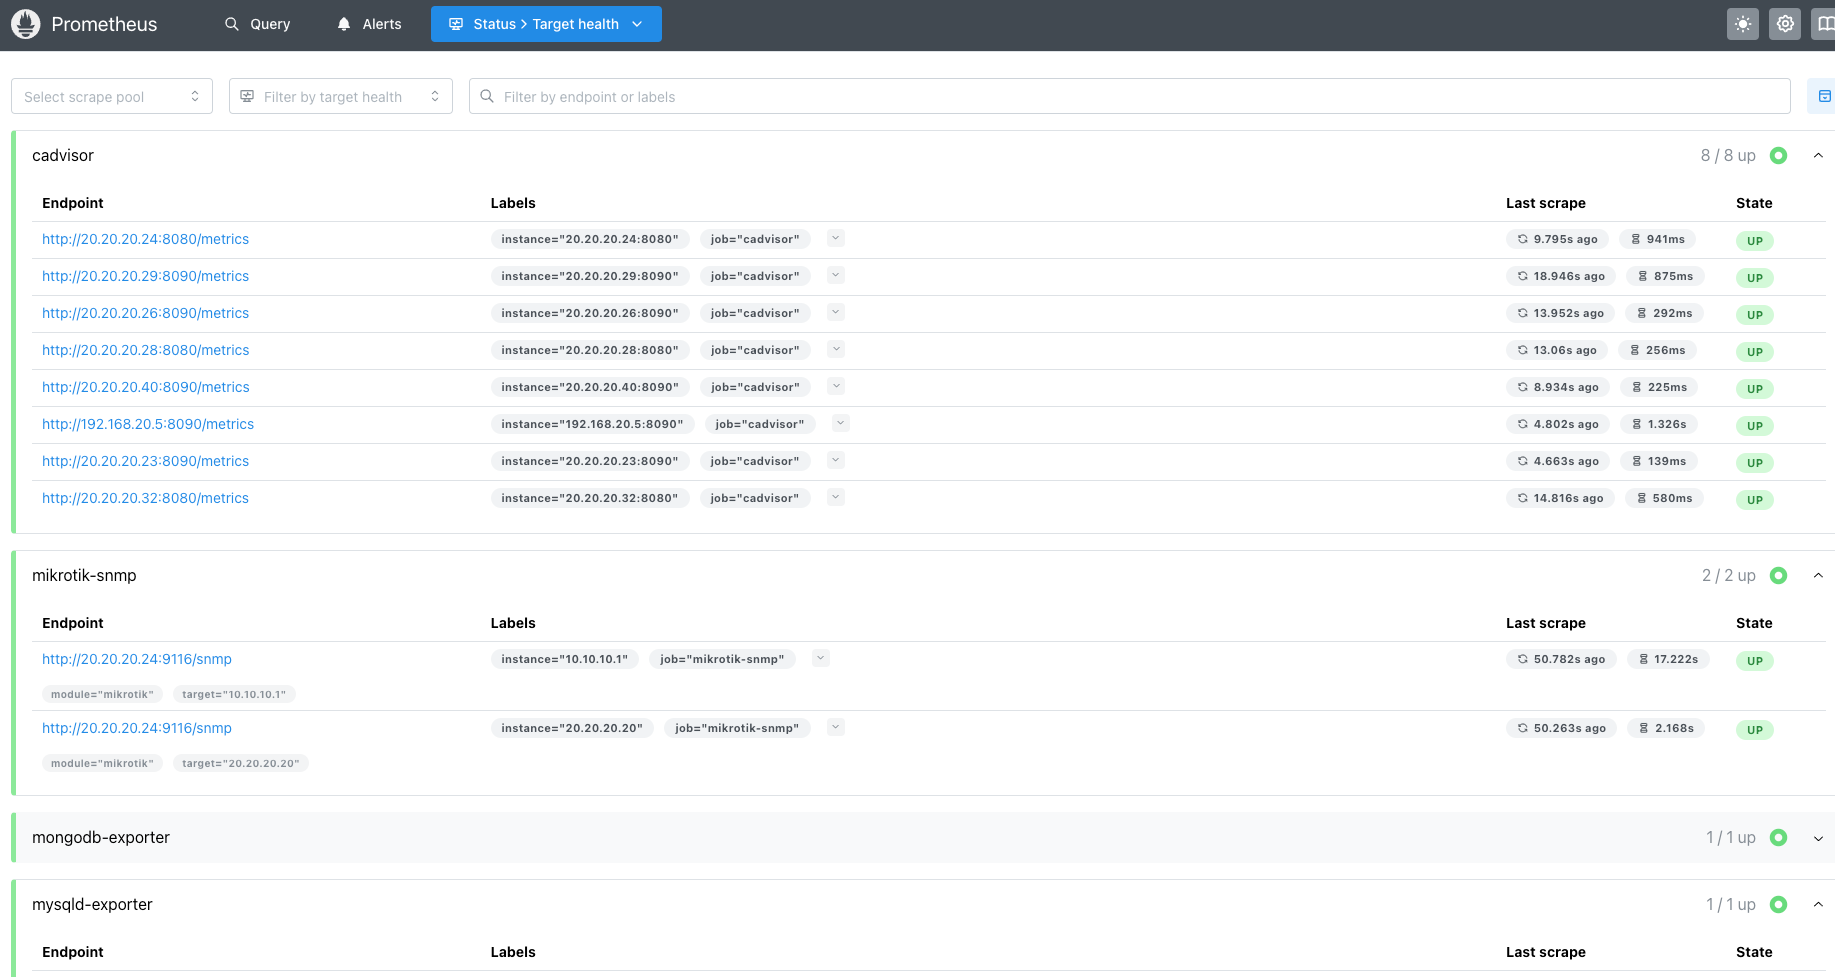Open http://20.20.20.40:8090/metrics link
Image resolution: width=1835 pixels, height=977 pixels.
pyautogui.click(x=145, y=387)
